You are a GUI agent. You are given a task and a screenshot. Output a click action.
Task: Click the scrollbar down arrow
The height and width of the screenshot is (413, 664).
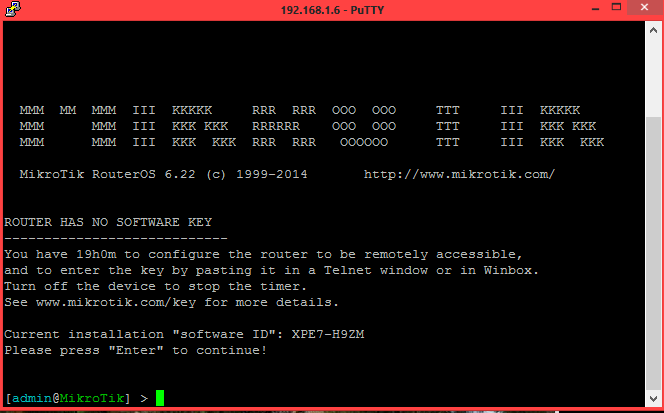click(653, 399)
